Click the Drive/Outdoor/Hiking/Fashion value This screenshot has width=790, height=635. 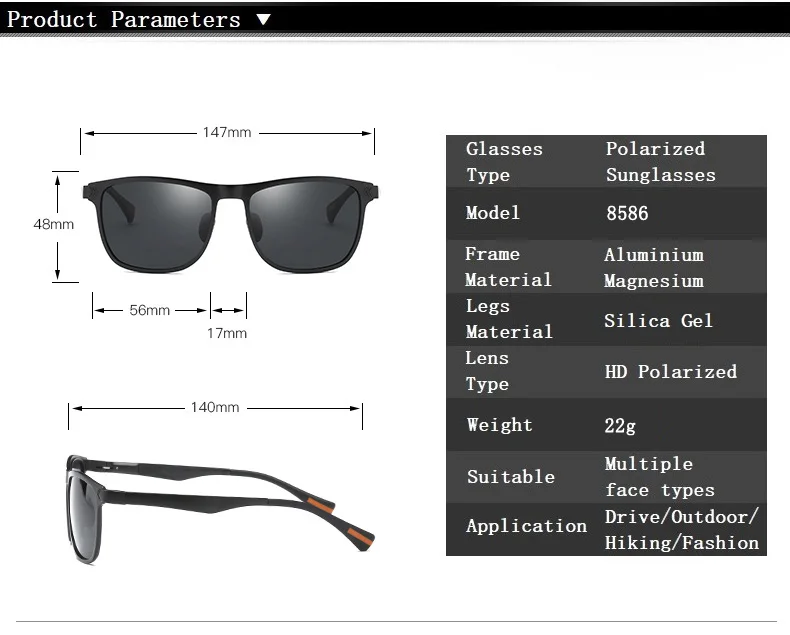(x=682, y=530)
